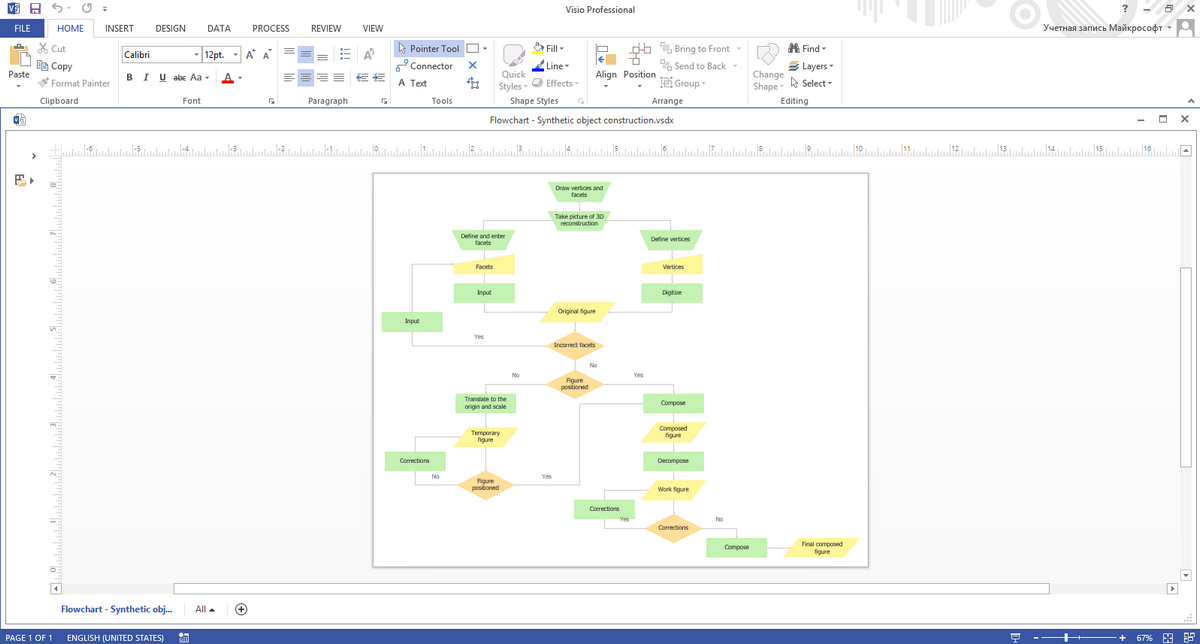Click the 67% zoom level
Screen dimensions: 1200x644
click(1145, 637)
